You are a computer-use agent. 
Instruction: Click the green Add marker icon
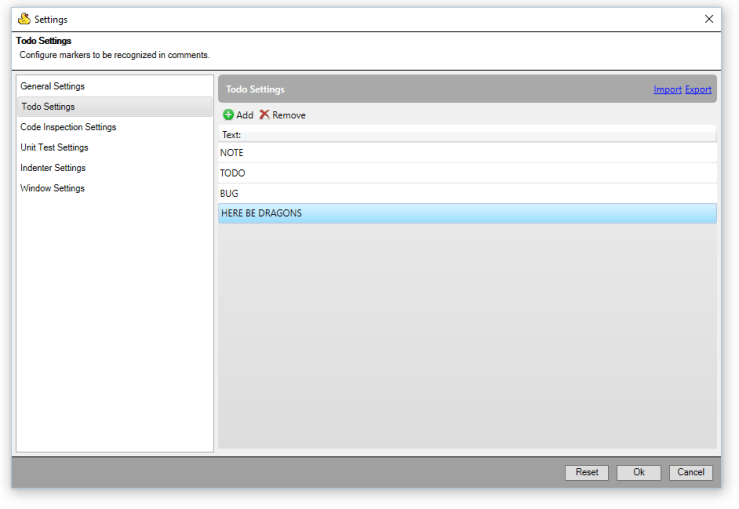pyautogui.click(x=228, y=115)
